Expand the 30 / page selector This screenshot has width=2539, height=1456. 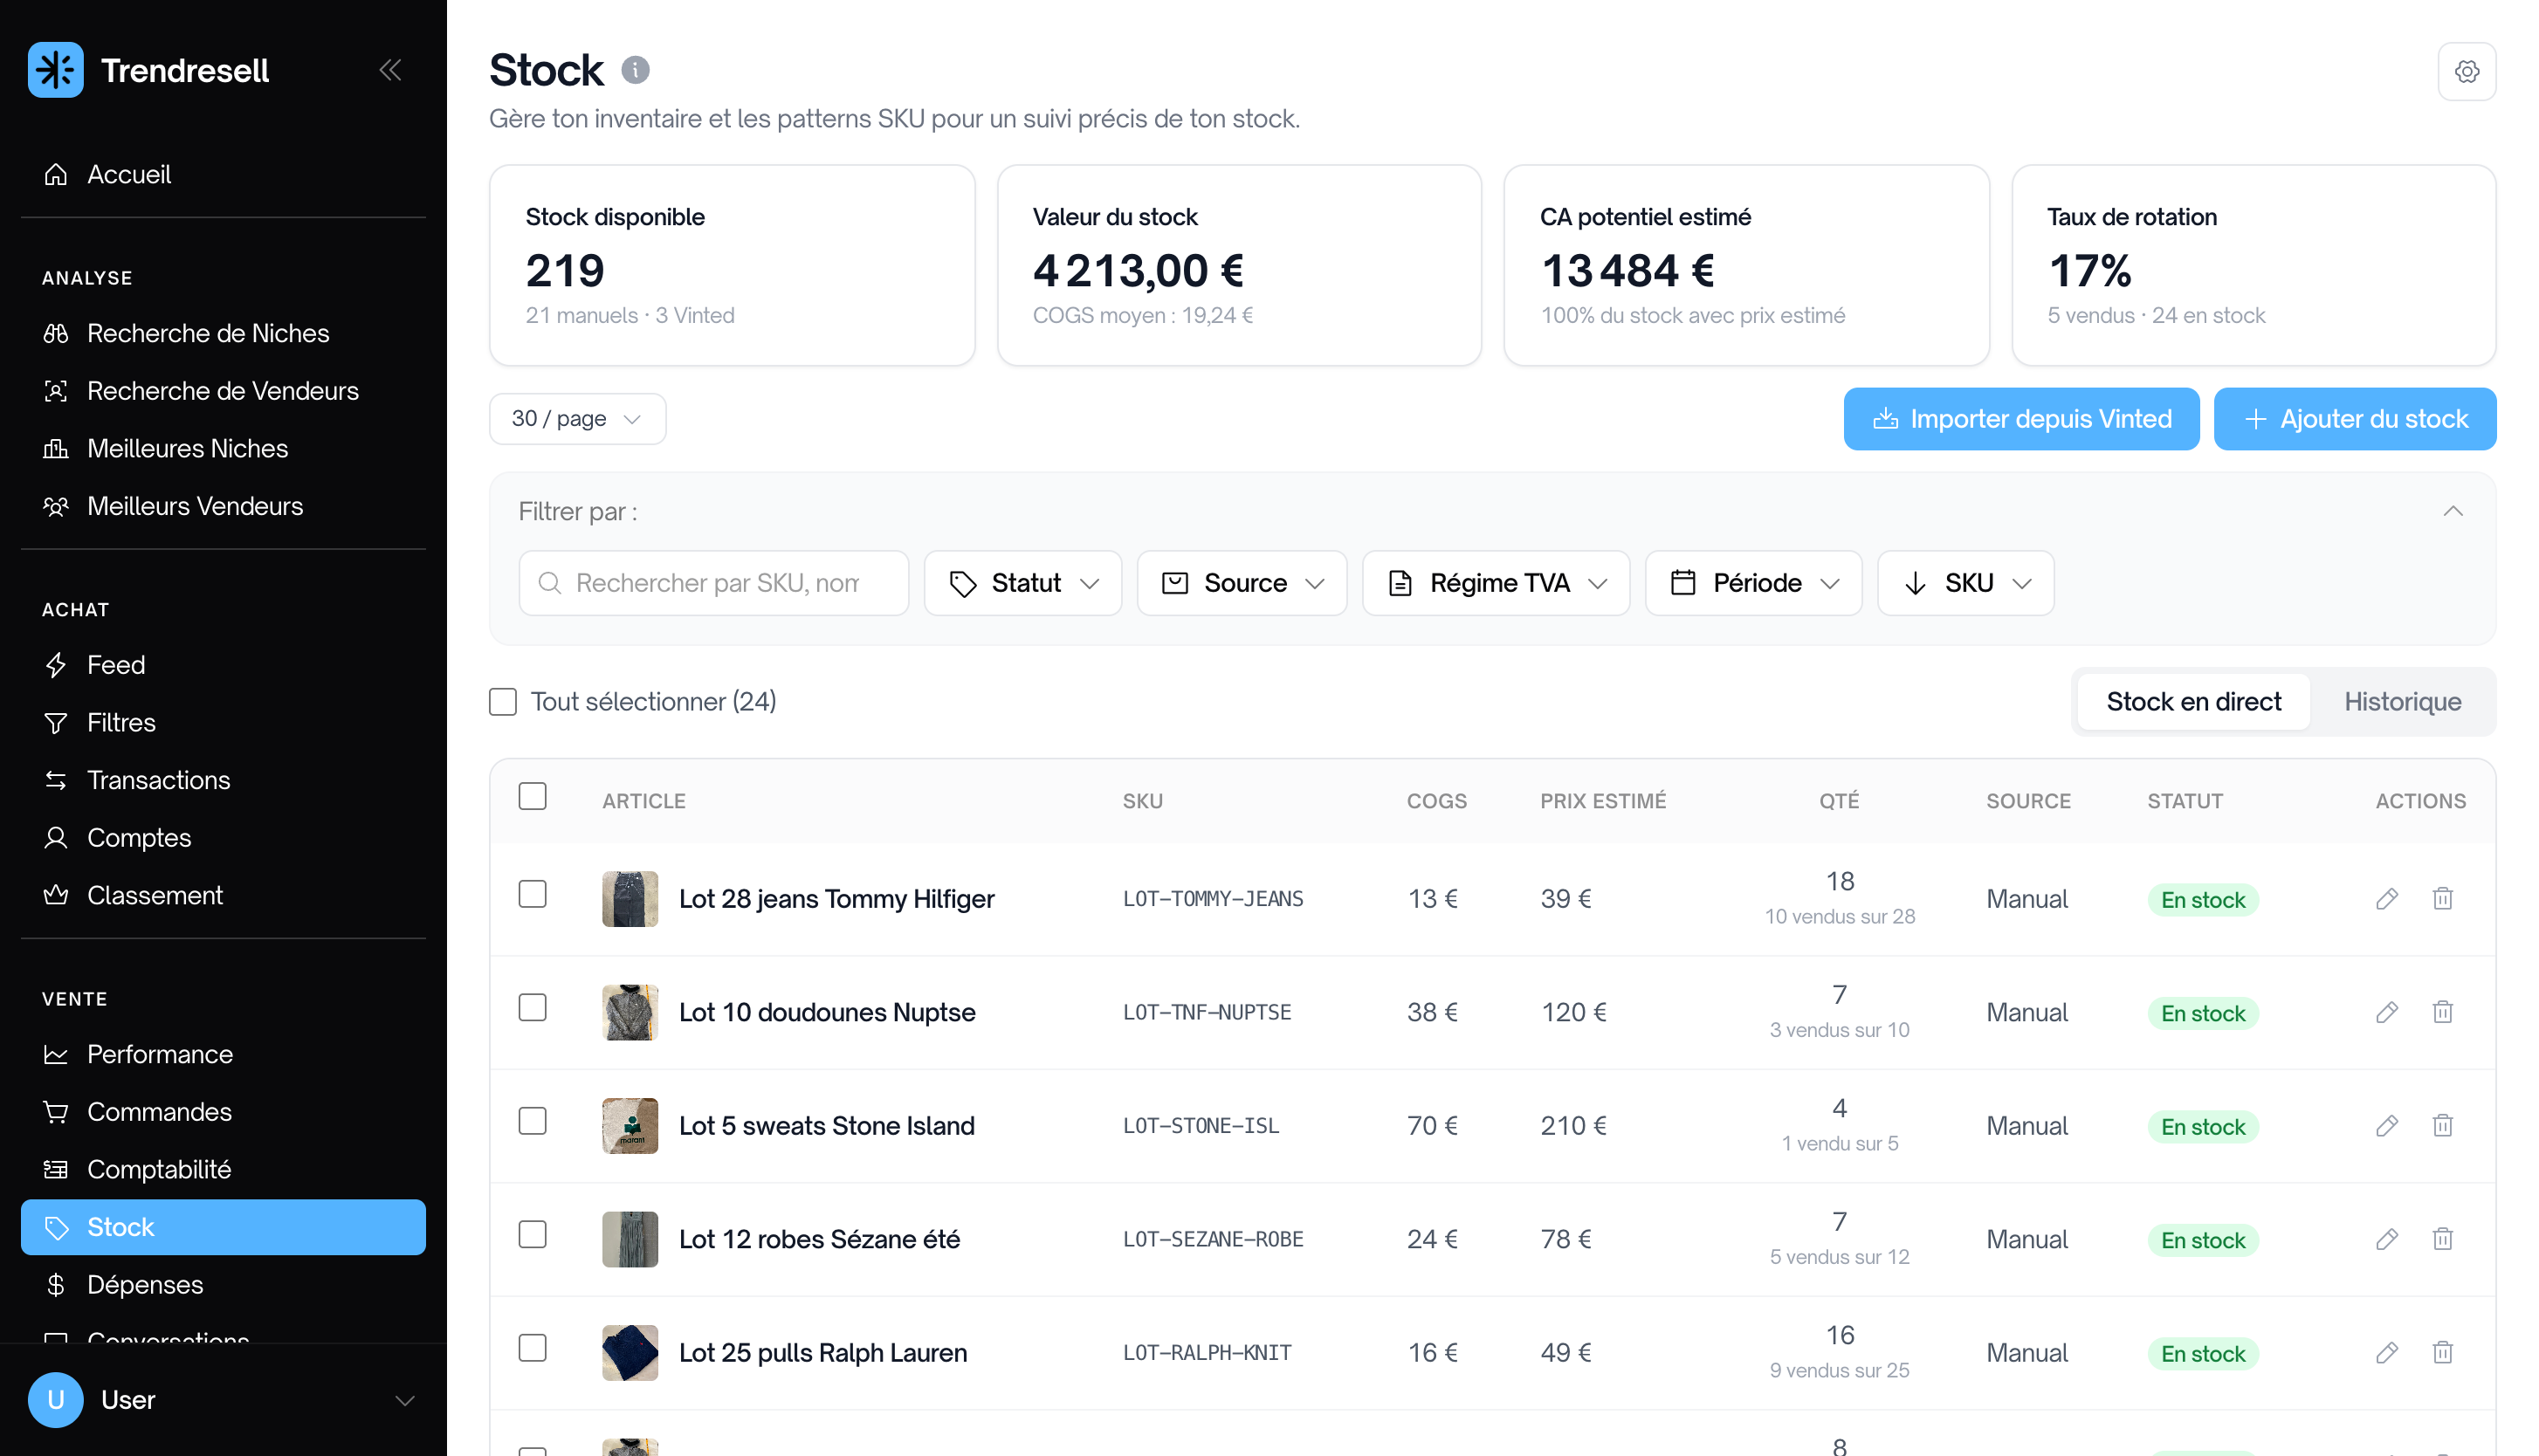pyautogui.click(x=577, y=418)
